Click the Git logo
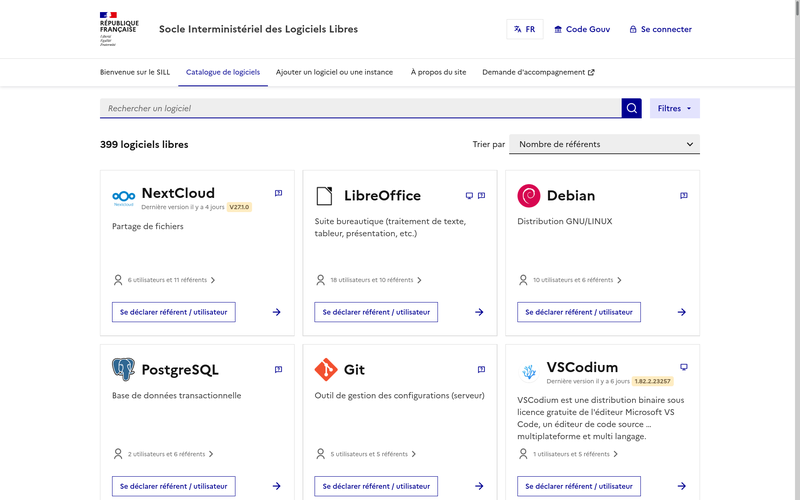Viewport: 800px width, 500px height. [x=326, y=369]
